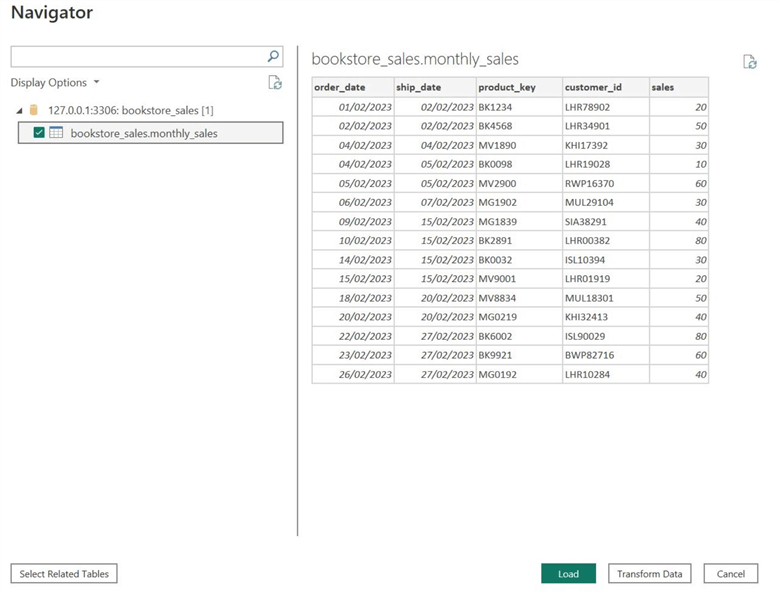Image resolution: width=779 pixels, height=594 pixels.
Task: Click the table icon for monthly_sales
Action: pos(57,133)
